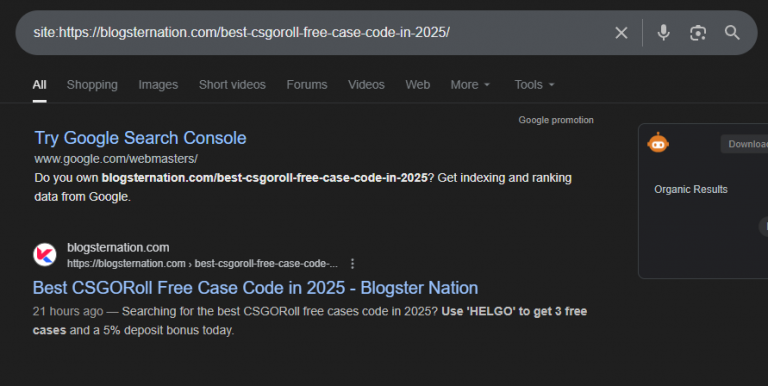The height and width of the screenshot is (386, 768).
Task: Open the Forums tab
Action: pyautogui.click(x=307, y=85)
